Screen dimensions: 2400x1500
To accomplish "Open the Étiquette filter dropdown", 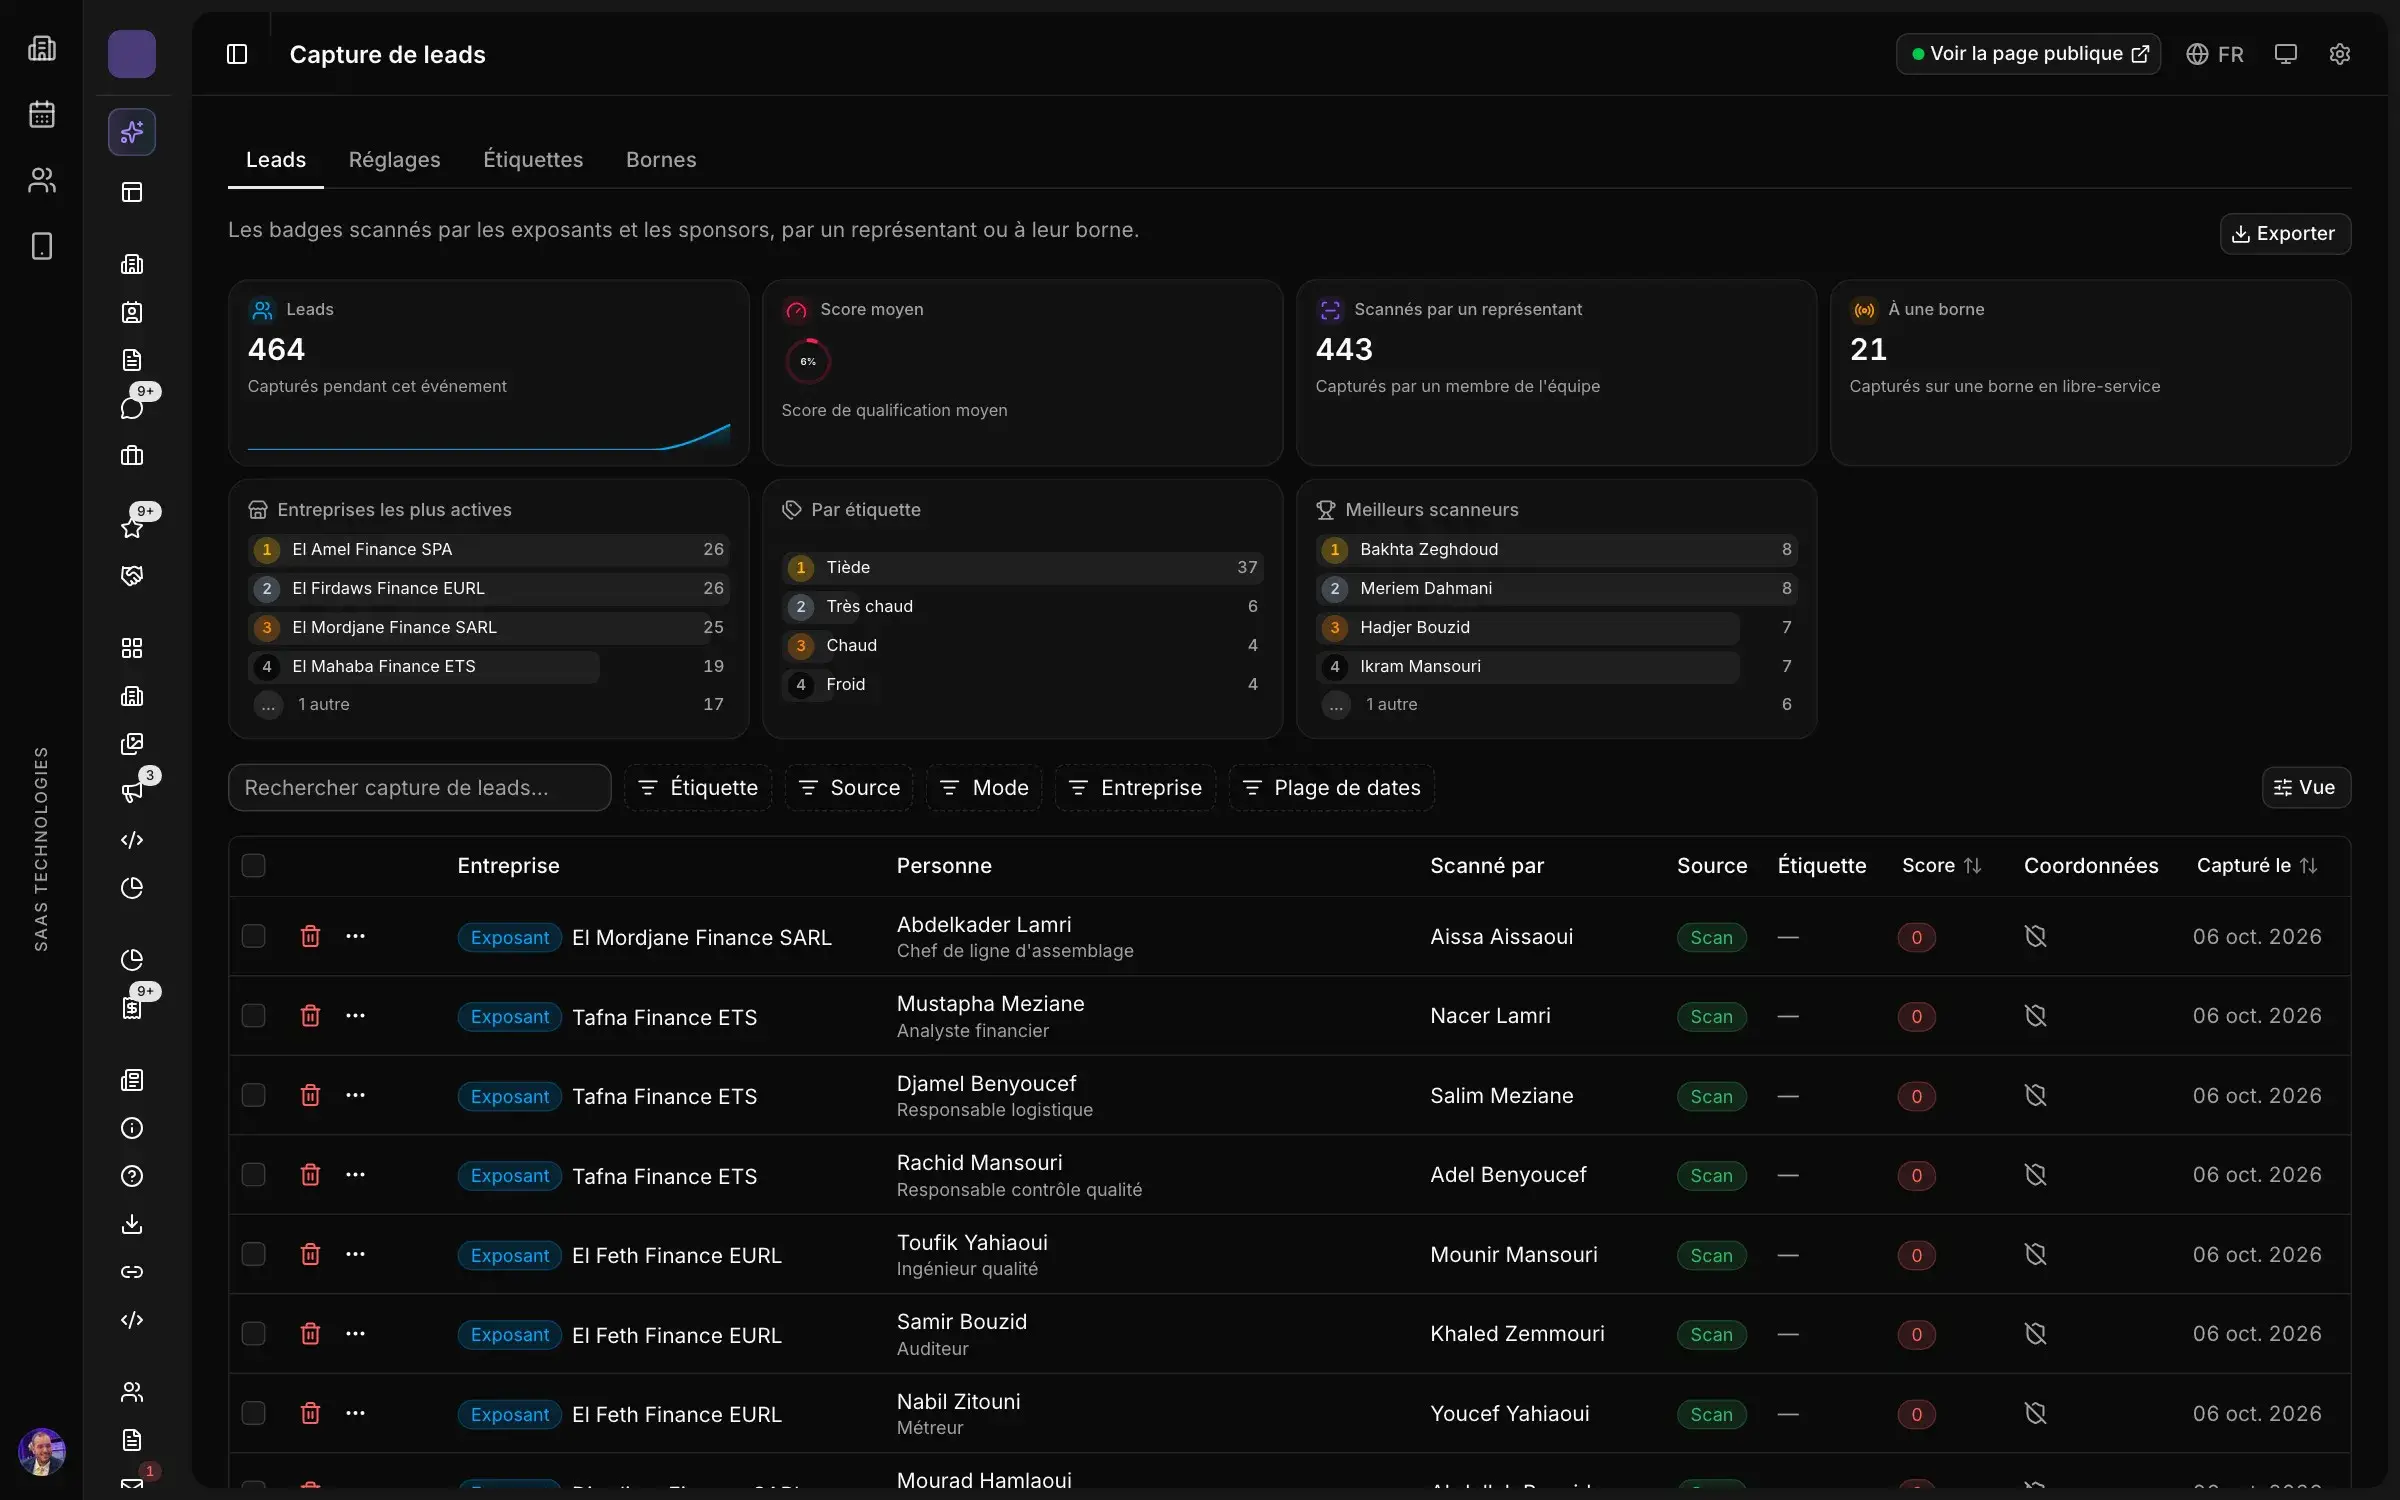I will click(698, 788).
